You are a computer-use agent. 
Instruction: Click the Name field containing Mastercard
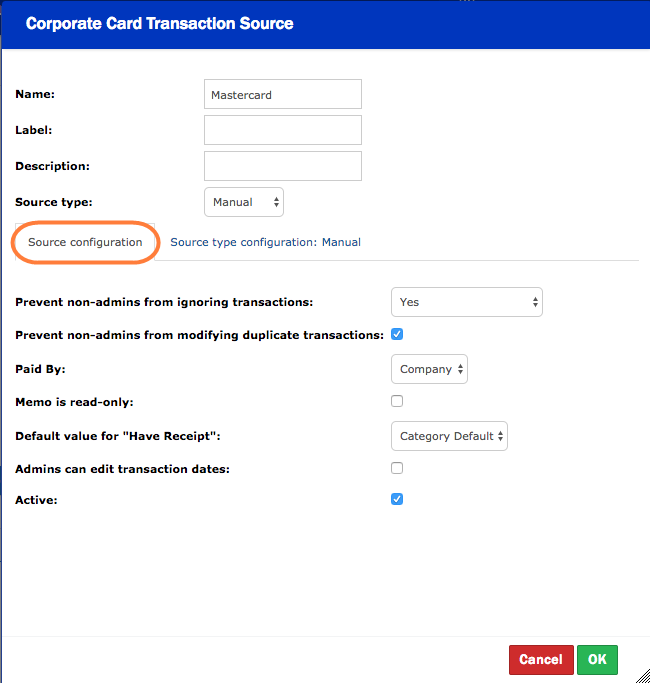(282, 95)
